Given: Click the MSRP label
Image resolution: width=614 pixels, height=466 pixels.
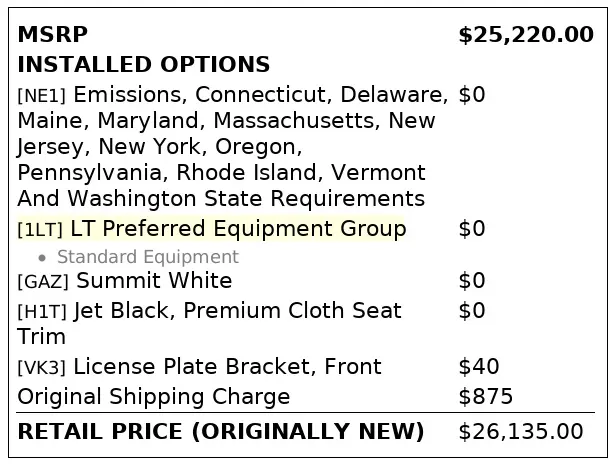Looking at the screenshot, I should 52,34.
